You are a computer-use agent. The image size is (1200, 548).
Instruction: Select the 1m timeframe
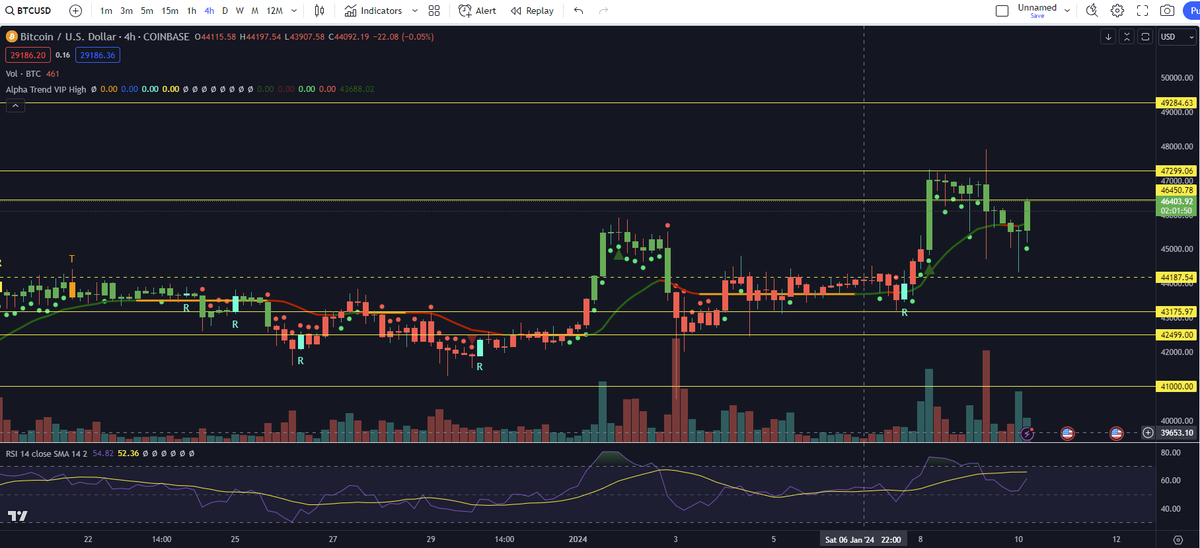pyautogui.click(x=106, y=10)
